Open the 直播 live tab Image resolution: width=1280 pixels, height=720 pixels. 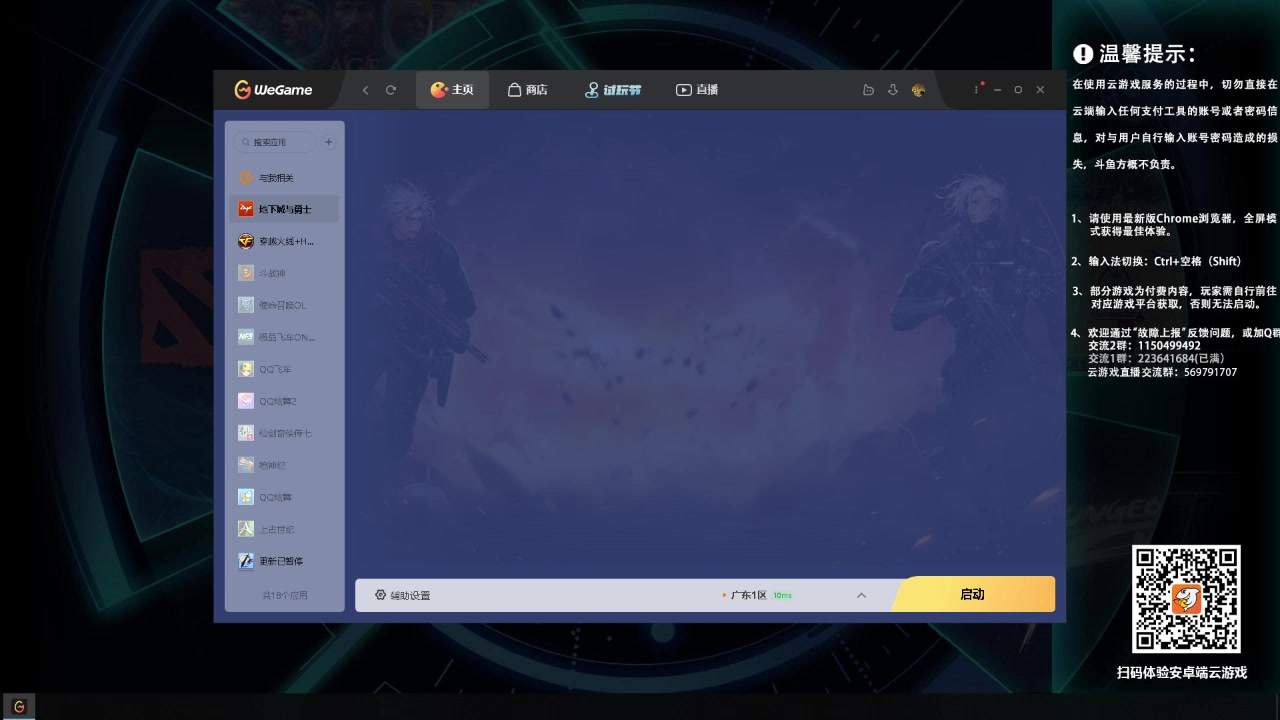tap(697, 90)
